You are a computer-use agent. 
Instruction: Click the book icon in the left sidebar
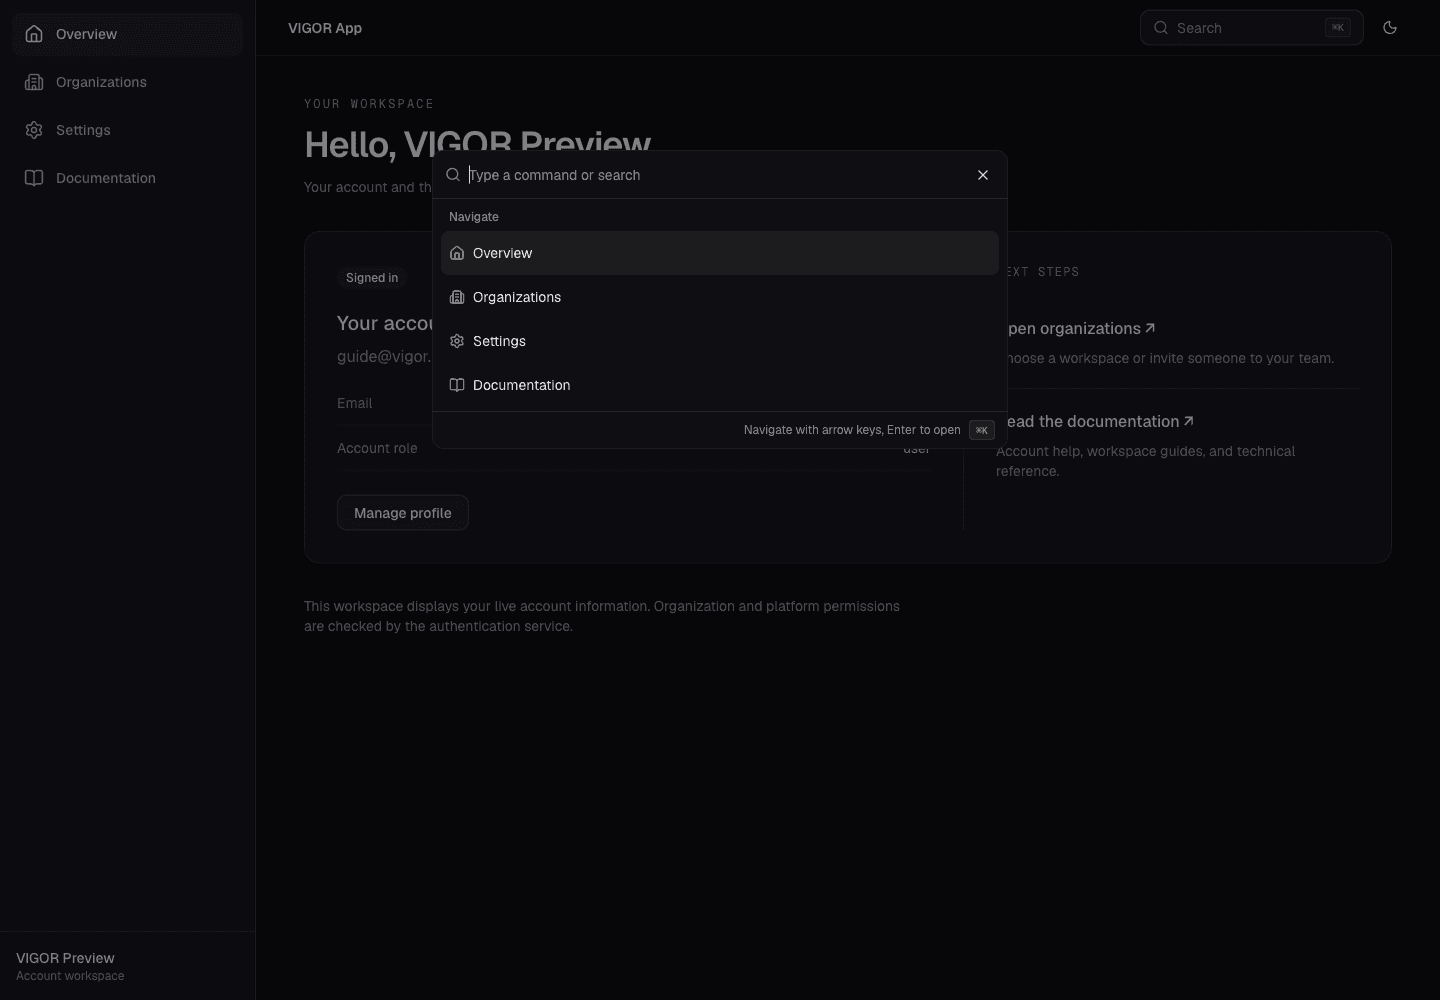pyautogui.click(x=34, y=178)
